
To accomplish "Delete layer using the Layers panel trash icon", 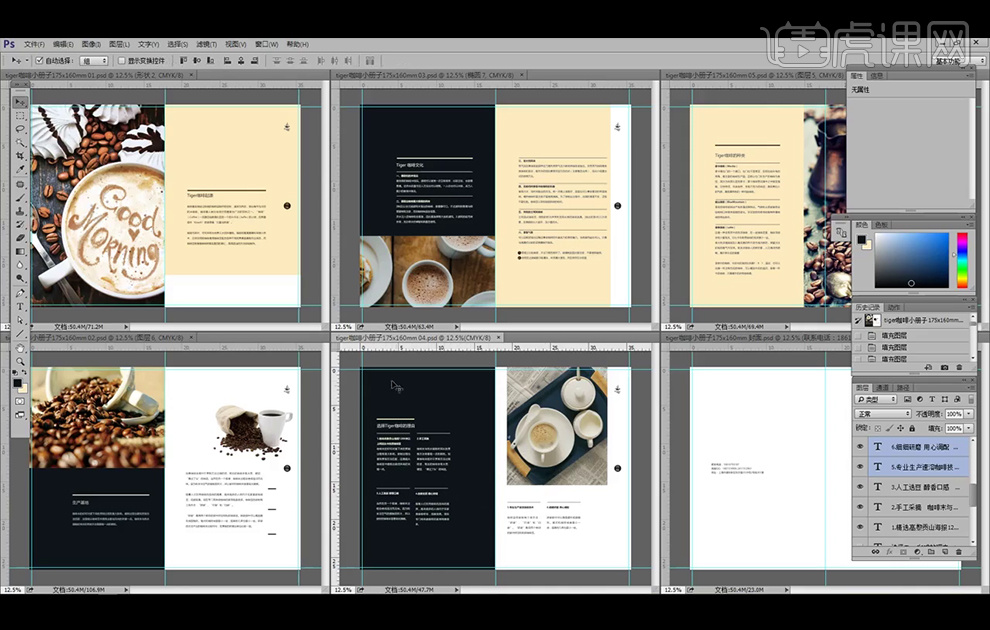I will click(958, 552).
